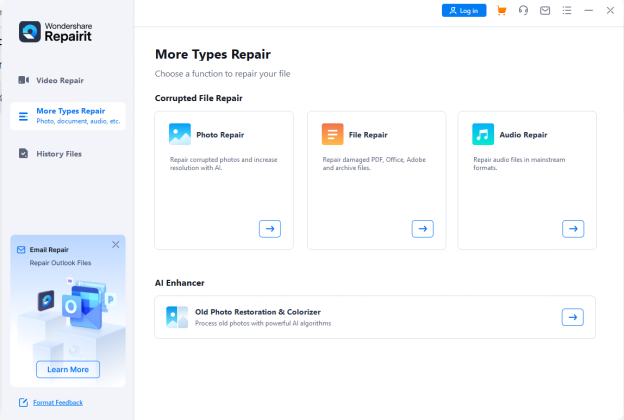Open Old Photo Restoration with its arrow button
The width and height of the screenshot is (624, 420).
573,317
